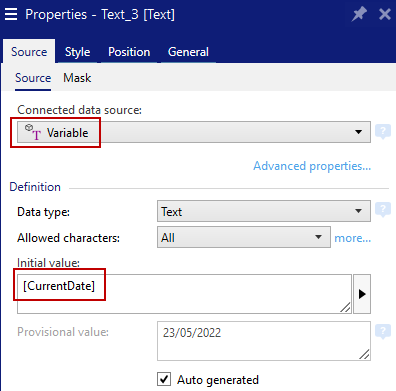Expand the Connected data source dropdown

[194, 132]
